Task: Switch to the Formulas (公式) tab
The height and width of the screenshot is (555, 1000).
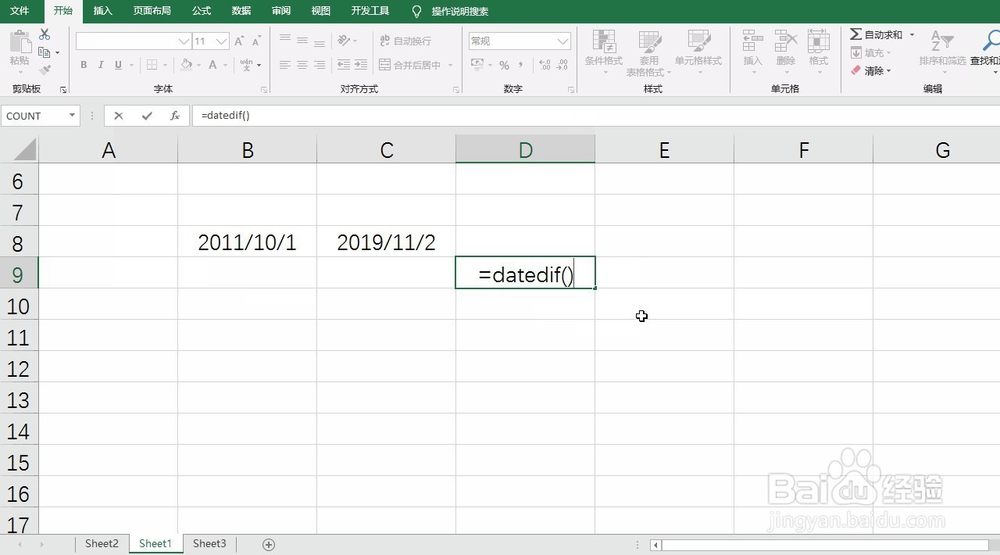Action: 202,11
